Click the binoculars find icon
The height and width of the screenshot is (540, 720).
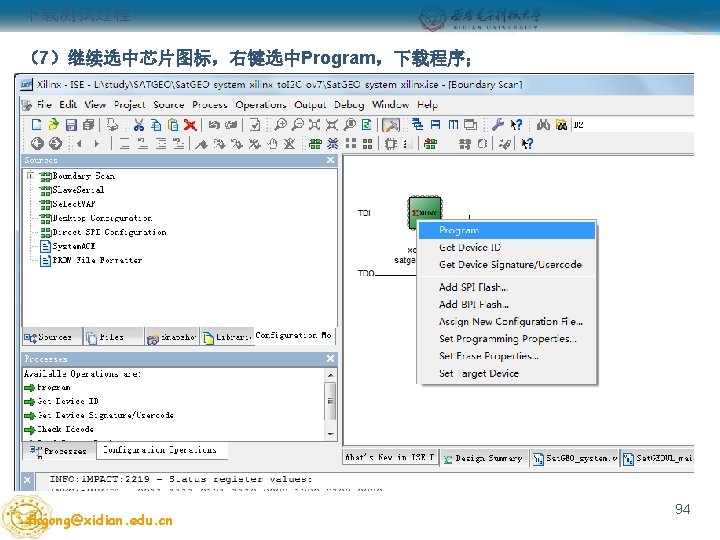pos(543,124)
